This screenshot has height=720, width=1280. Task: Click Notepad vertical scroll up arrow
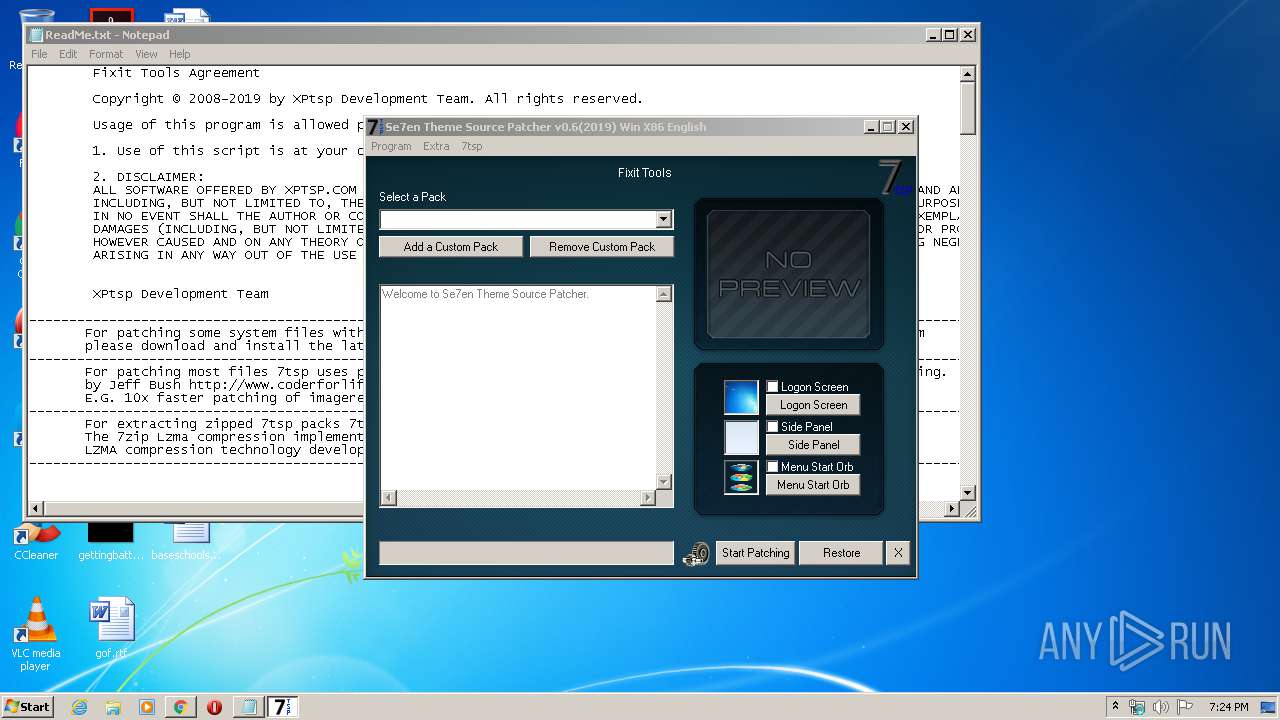coord(968,74)
